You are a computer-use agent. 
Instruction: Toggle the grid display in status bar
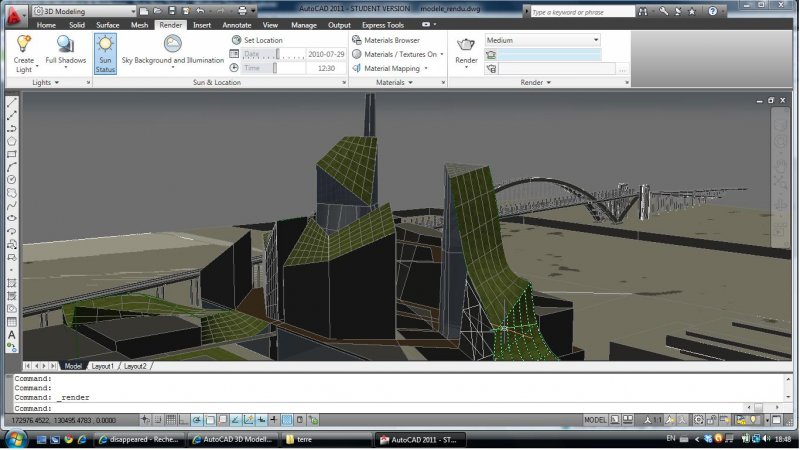tap(171, 420)
